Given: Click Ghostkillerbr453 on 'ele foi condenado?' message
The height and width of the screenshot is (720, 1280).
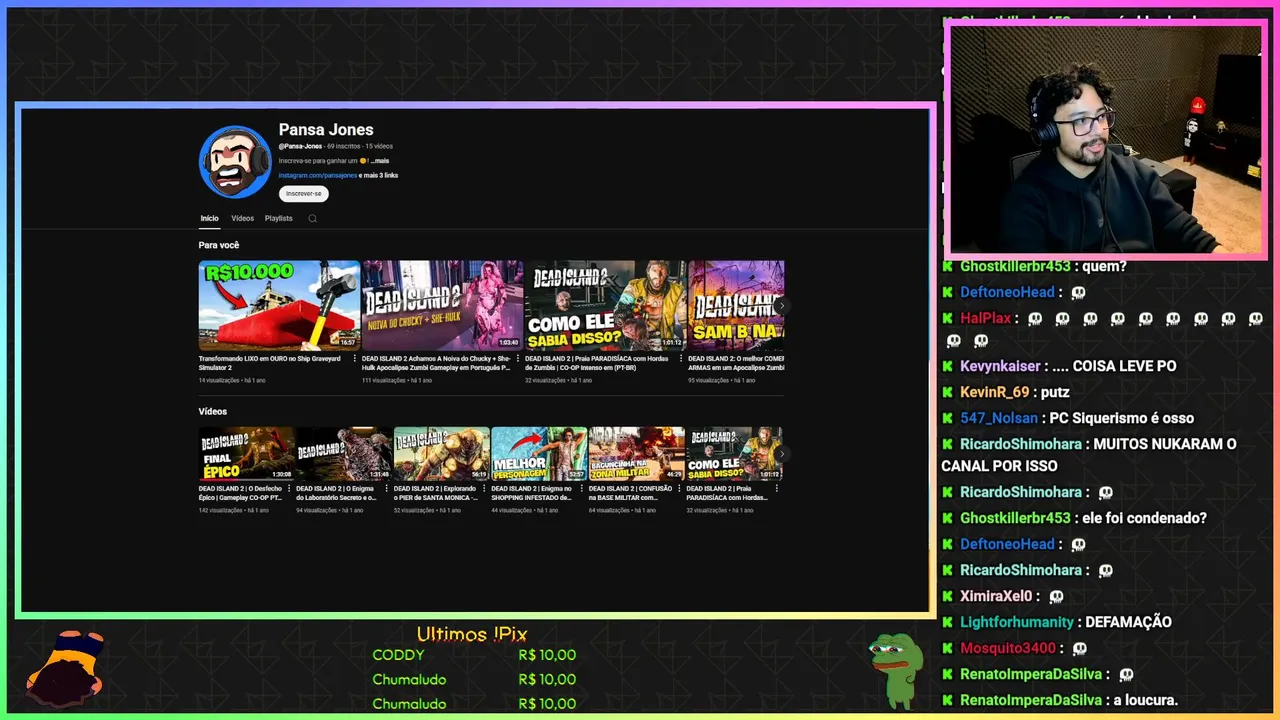Looking at the screenshot, I should (1015, 518).
